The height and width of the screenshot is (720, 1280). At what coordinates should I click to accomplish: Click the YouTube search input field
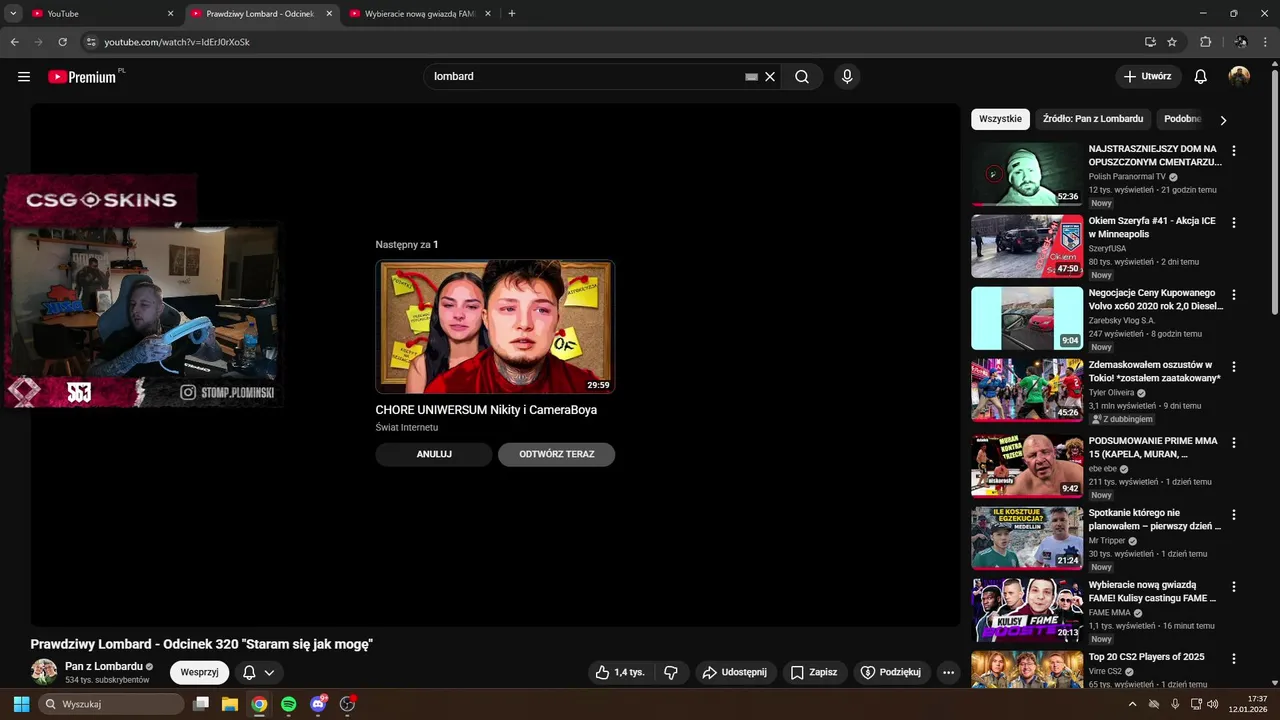[x=585, y=77]
